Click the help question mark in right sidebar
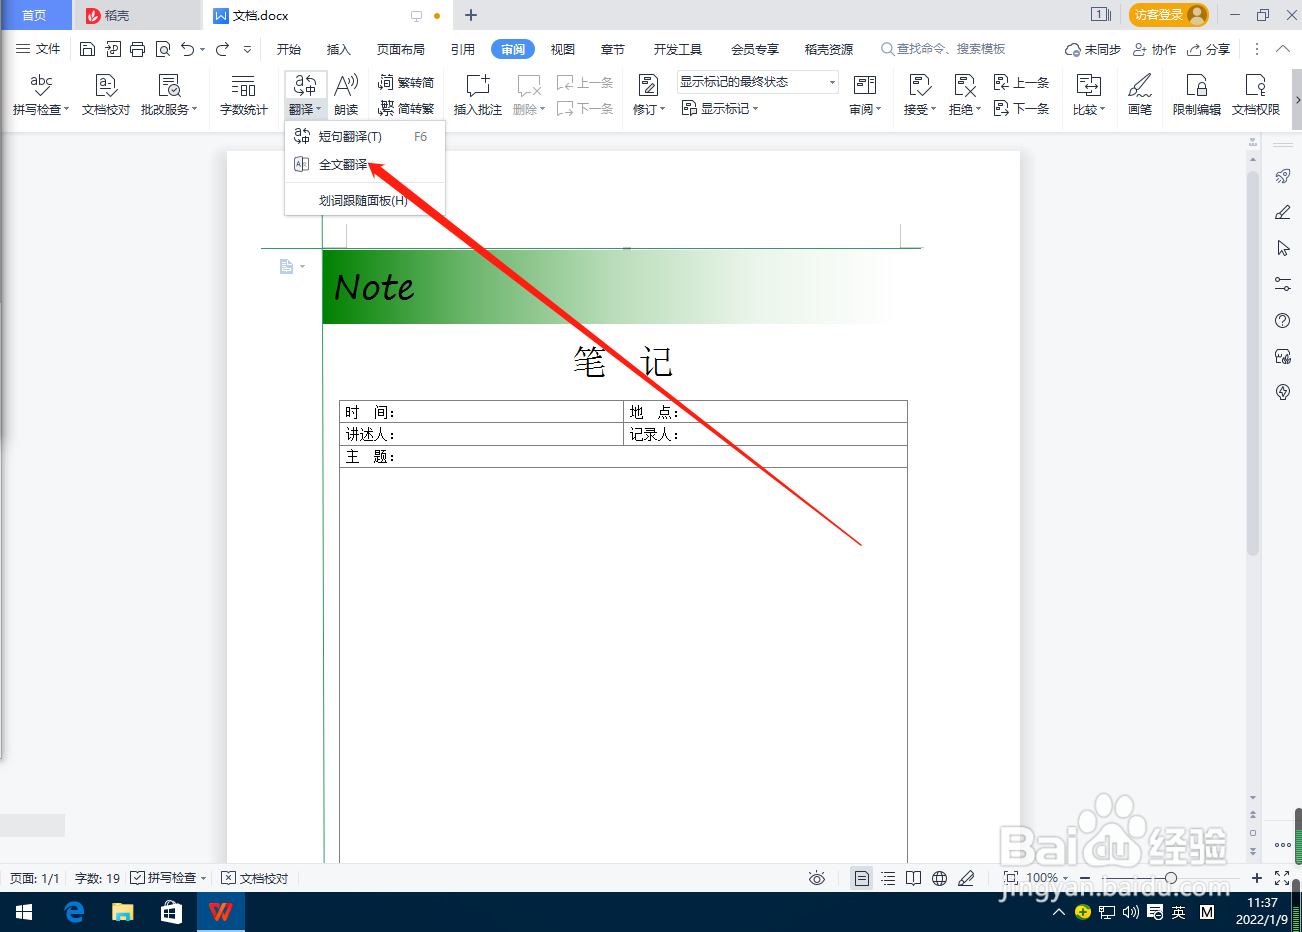 coord(1283,321)
